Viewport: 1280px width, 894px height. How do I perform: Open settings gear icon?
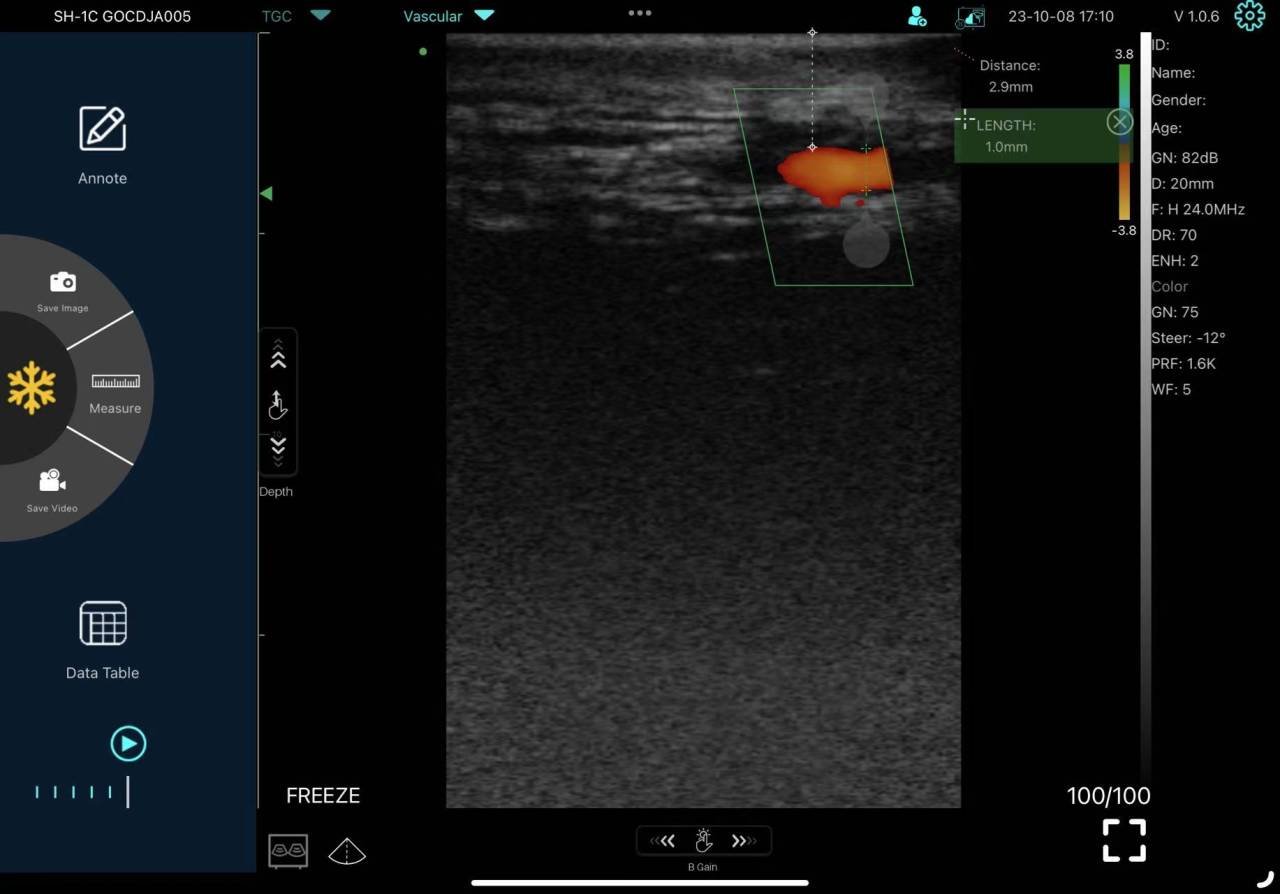pyautogui.click(x=1249, y=16)
